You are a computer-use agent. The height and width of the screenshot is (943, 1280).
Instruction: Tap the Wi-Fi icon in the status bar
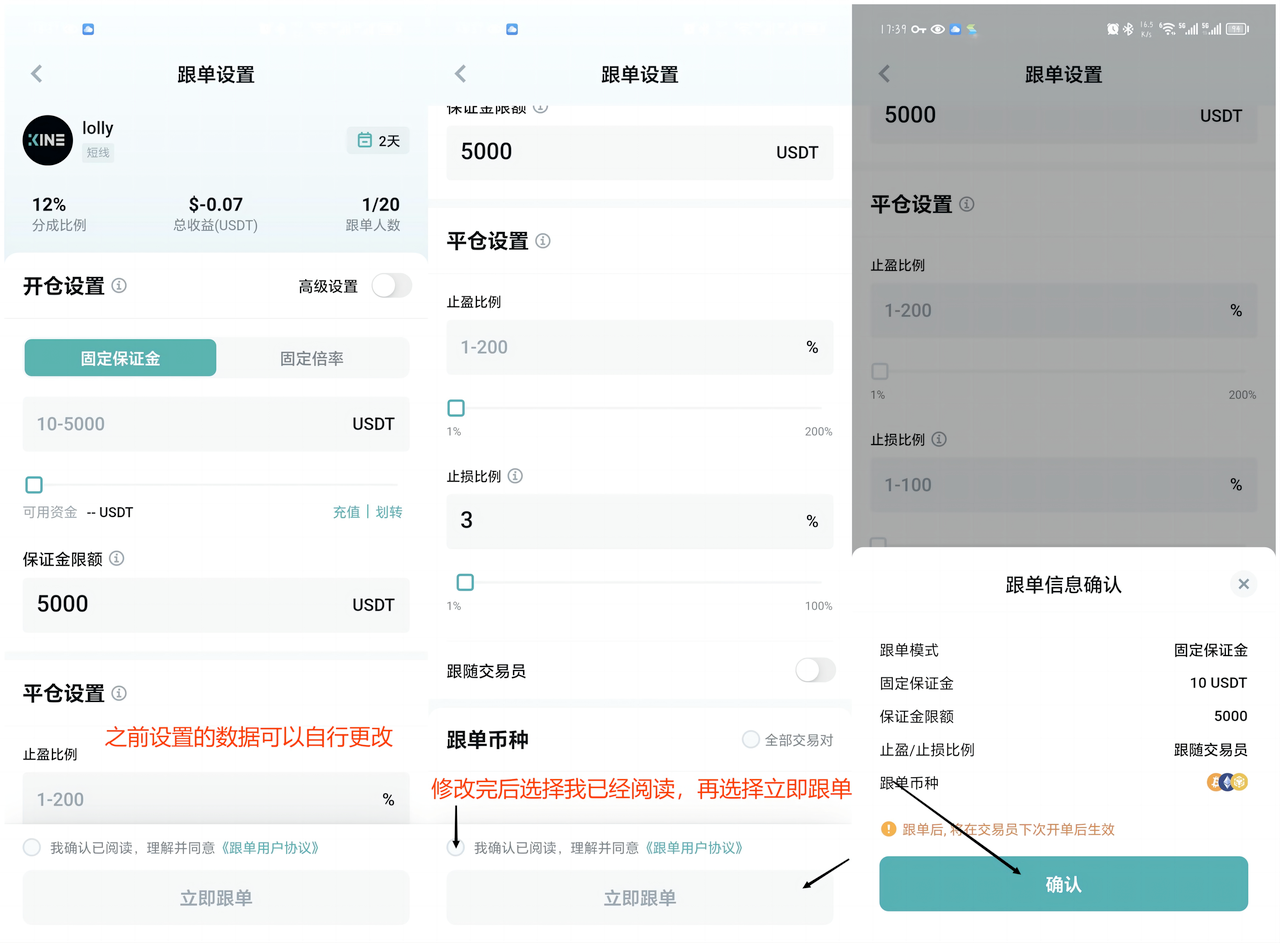point(1167,30)
